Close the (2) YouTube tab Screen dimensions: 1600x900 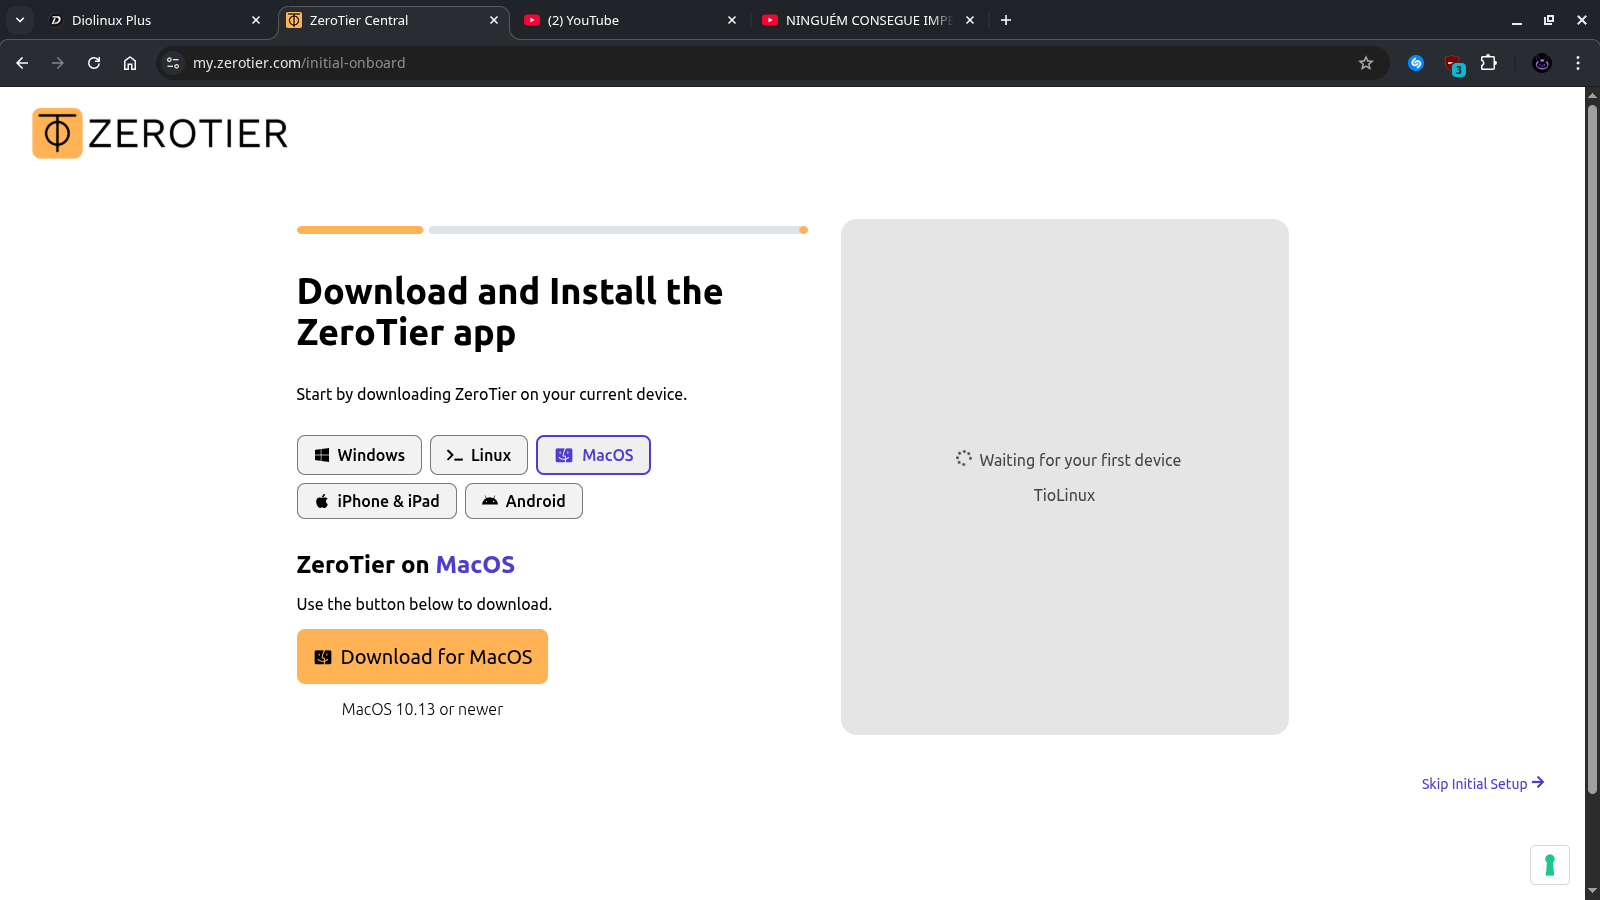click(732, 20)
